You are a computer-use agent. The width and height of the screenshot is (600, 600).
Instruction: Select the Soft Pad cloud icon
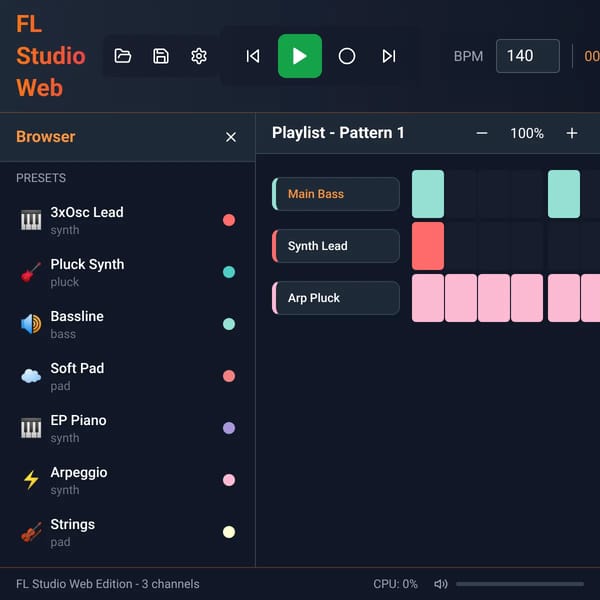[31, 376]
